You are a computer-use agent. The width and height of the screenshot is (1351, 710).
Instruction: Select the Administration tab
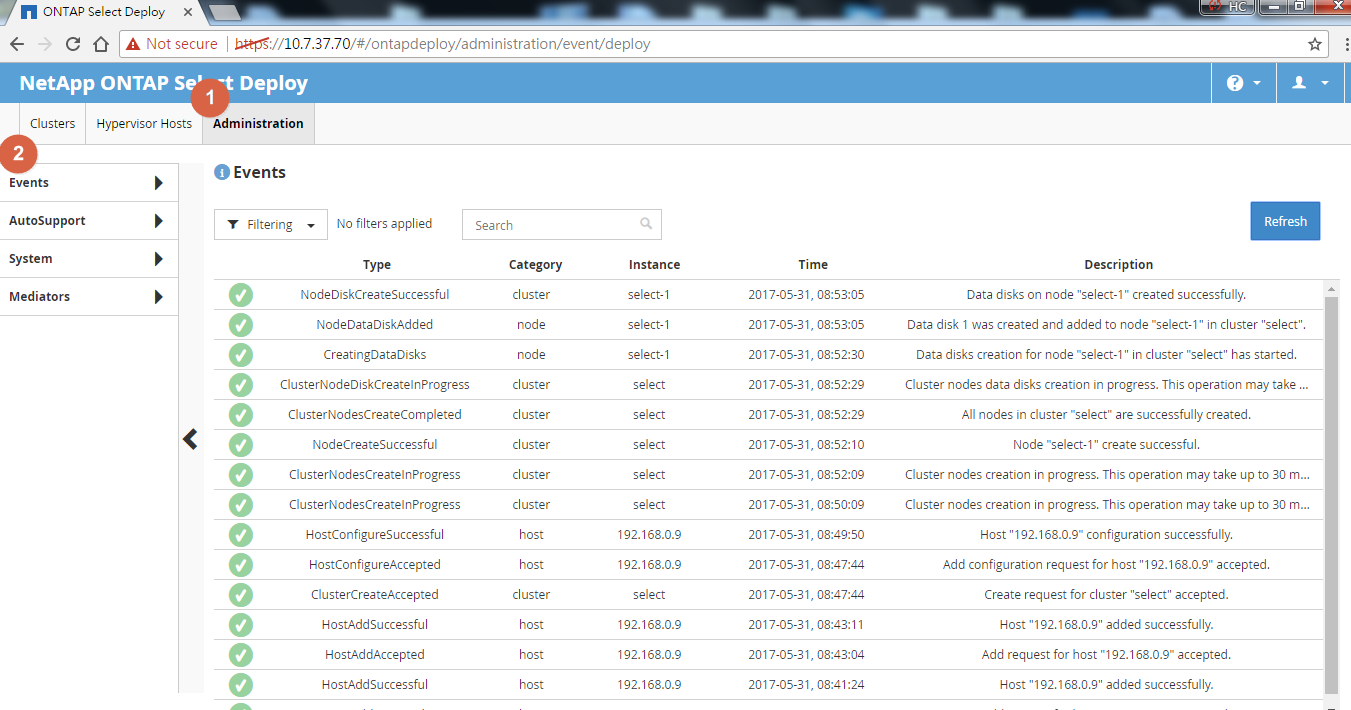pos(258,124)
